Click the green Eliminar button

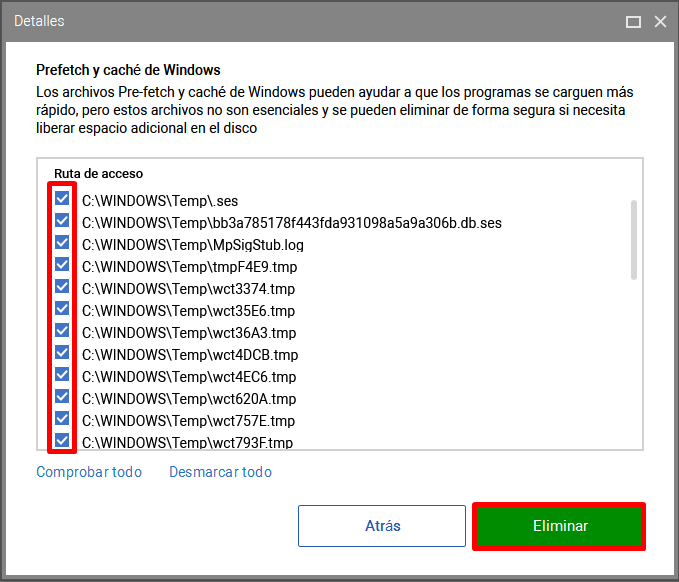click(559, 526)
